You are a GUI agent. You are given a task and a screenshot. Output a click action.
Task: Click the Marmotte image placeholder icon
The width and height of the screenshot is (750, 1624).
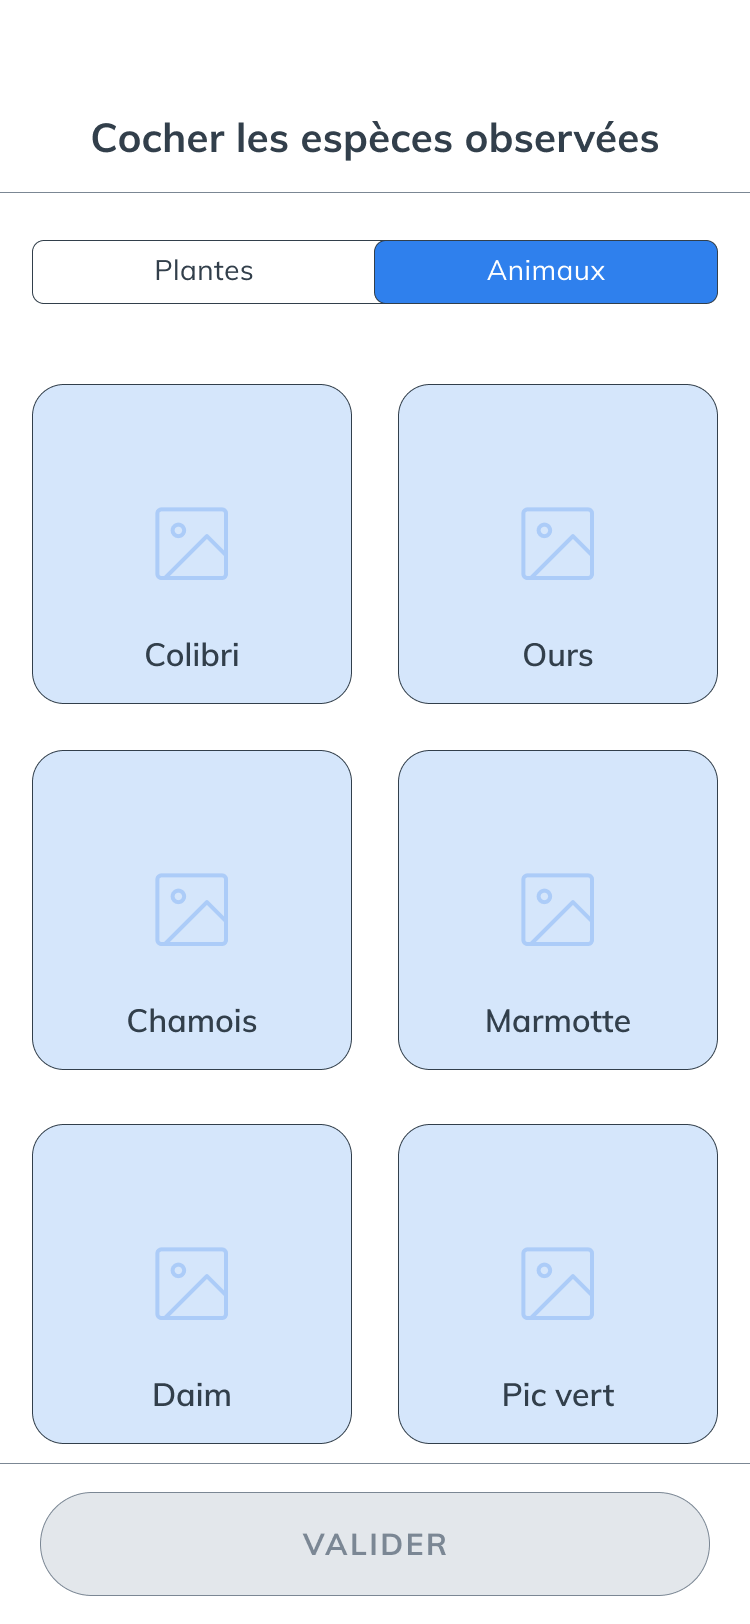(x=558, y=909)
